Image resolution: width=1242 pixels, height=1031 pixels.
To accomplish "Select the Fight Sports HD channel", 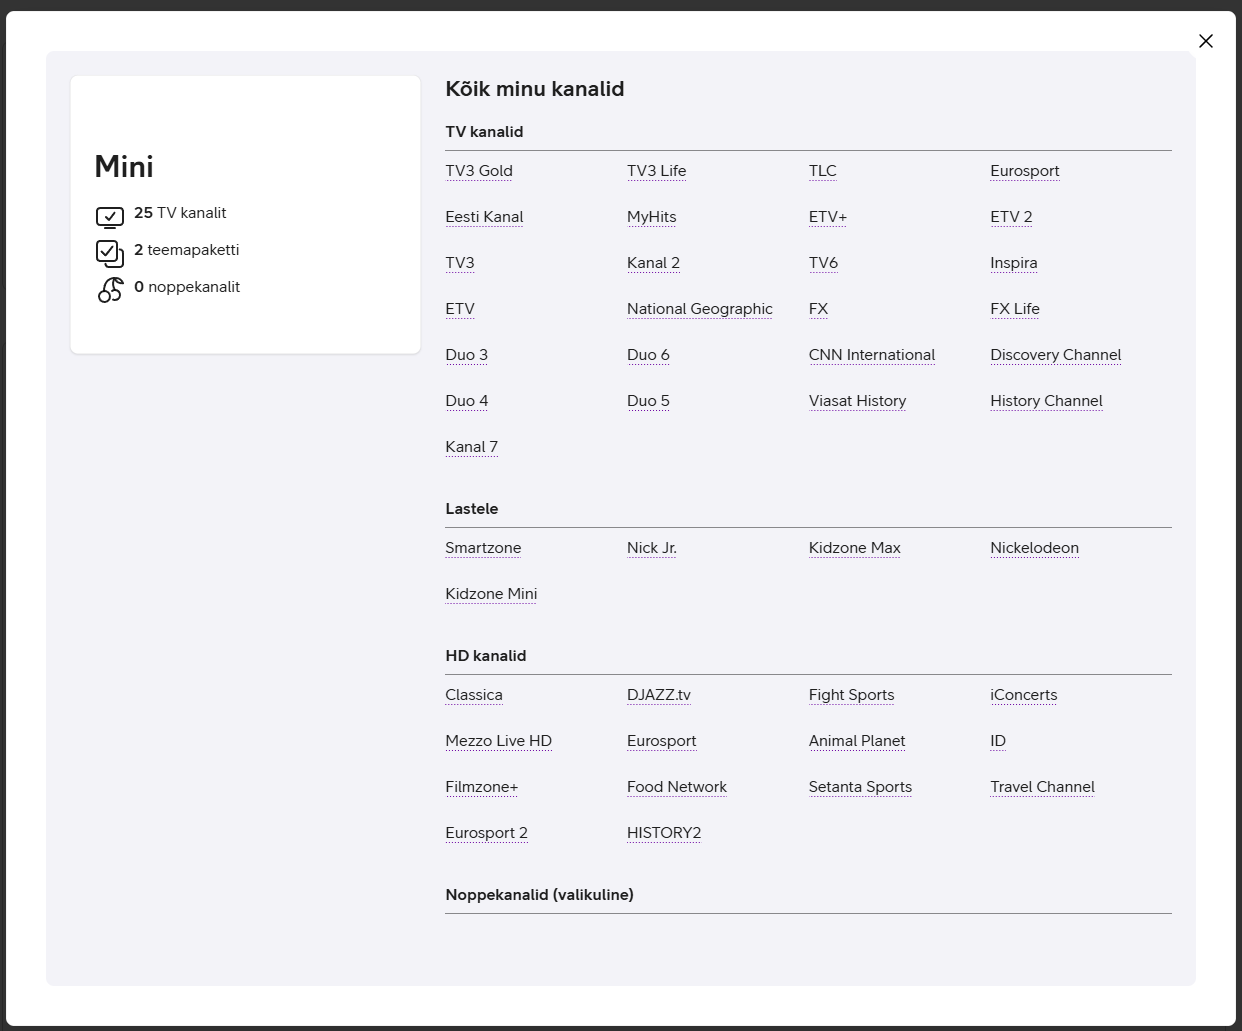I will click(851, 695).
